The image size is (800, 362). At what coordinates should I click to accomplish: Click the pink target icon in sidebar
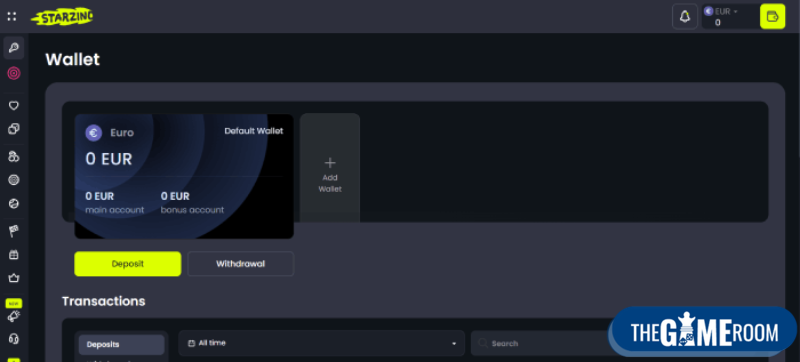pos(14,73)
